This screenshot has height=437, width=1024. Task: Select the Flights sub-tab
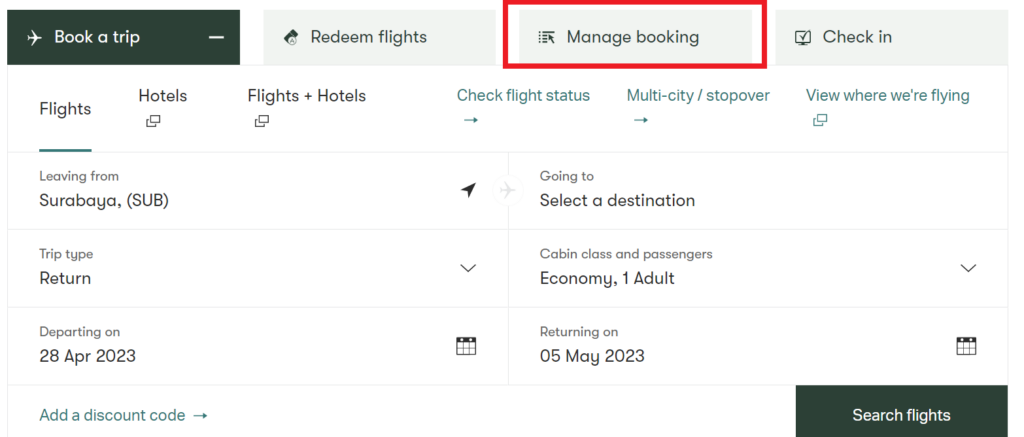[x=65, y=109]
